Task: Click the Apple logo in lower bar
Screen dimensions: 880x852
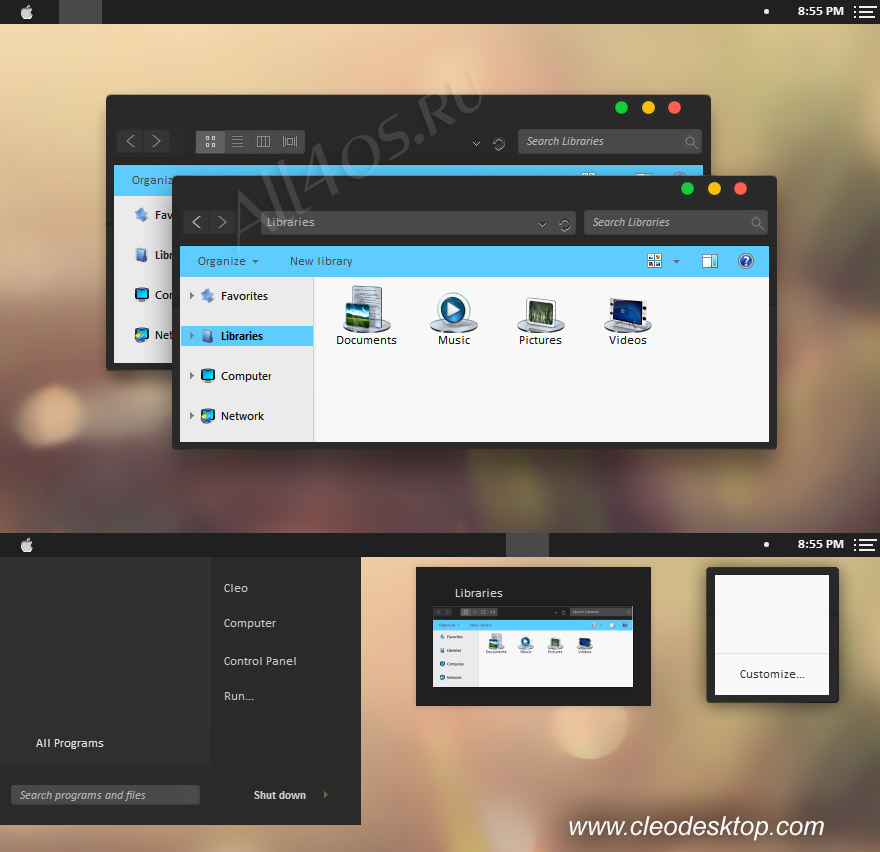Action: click(x=26, y=545)
